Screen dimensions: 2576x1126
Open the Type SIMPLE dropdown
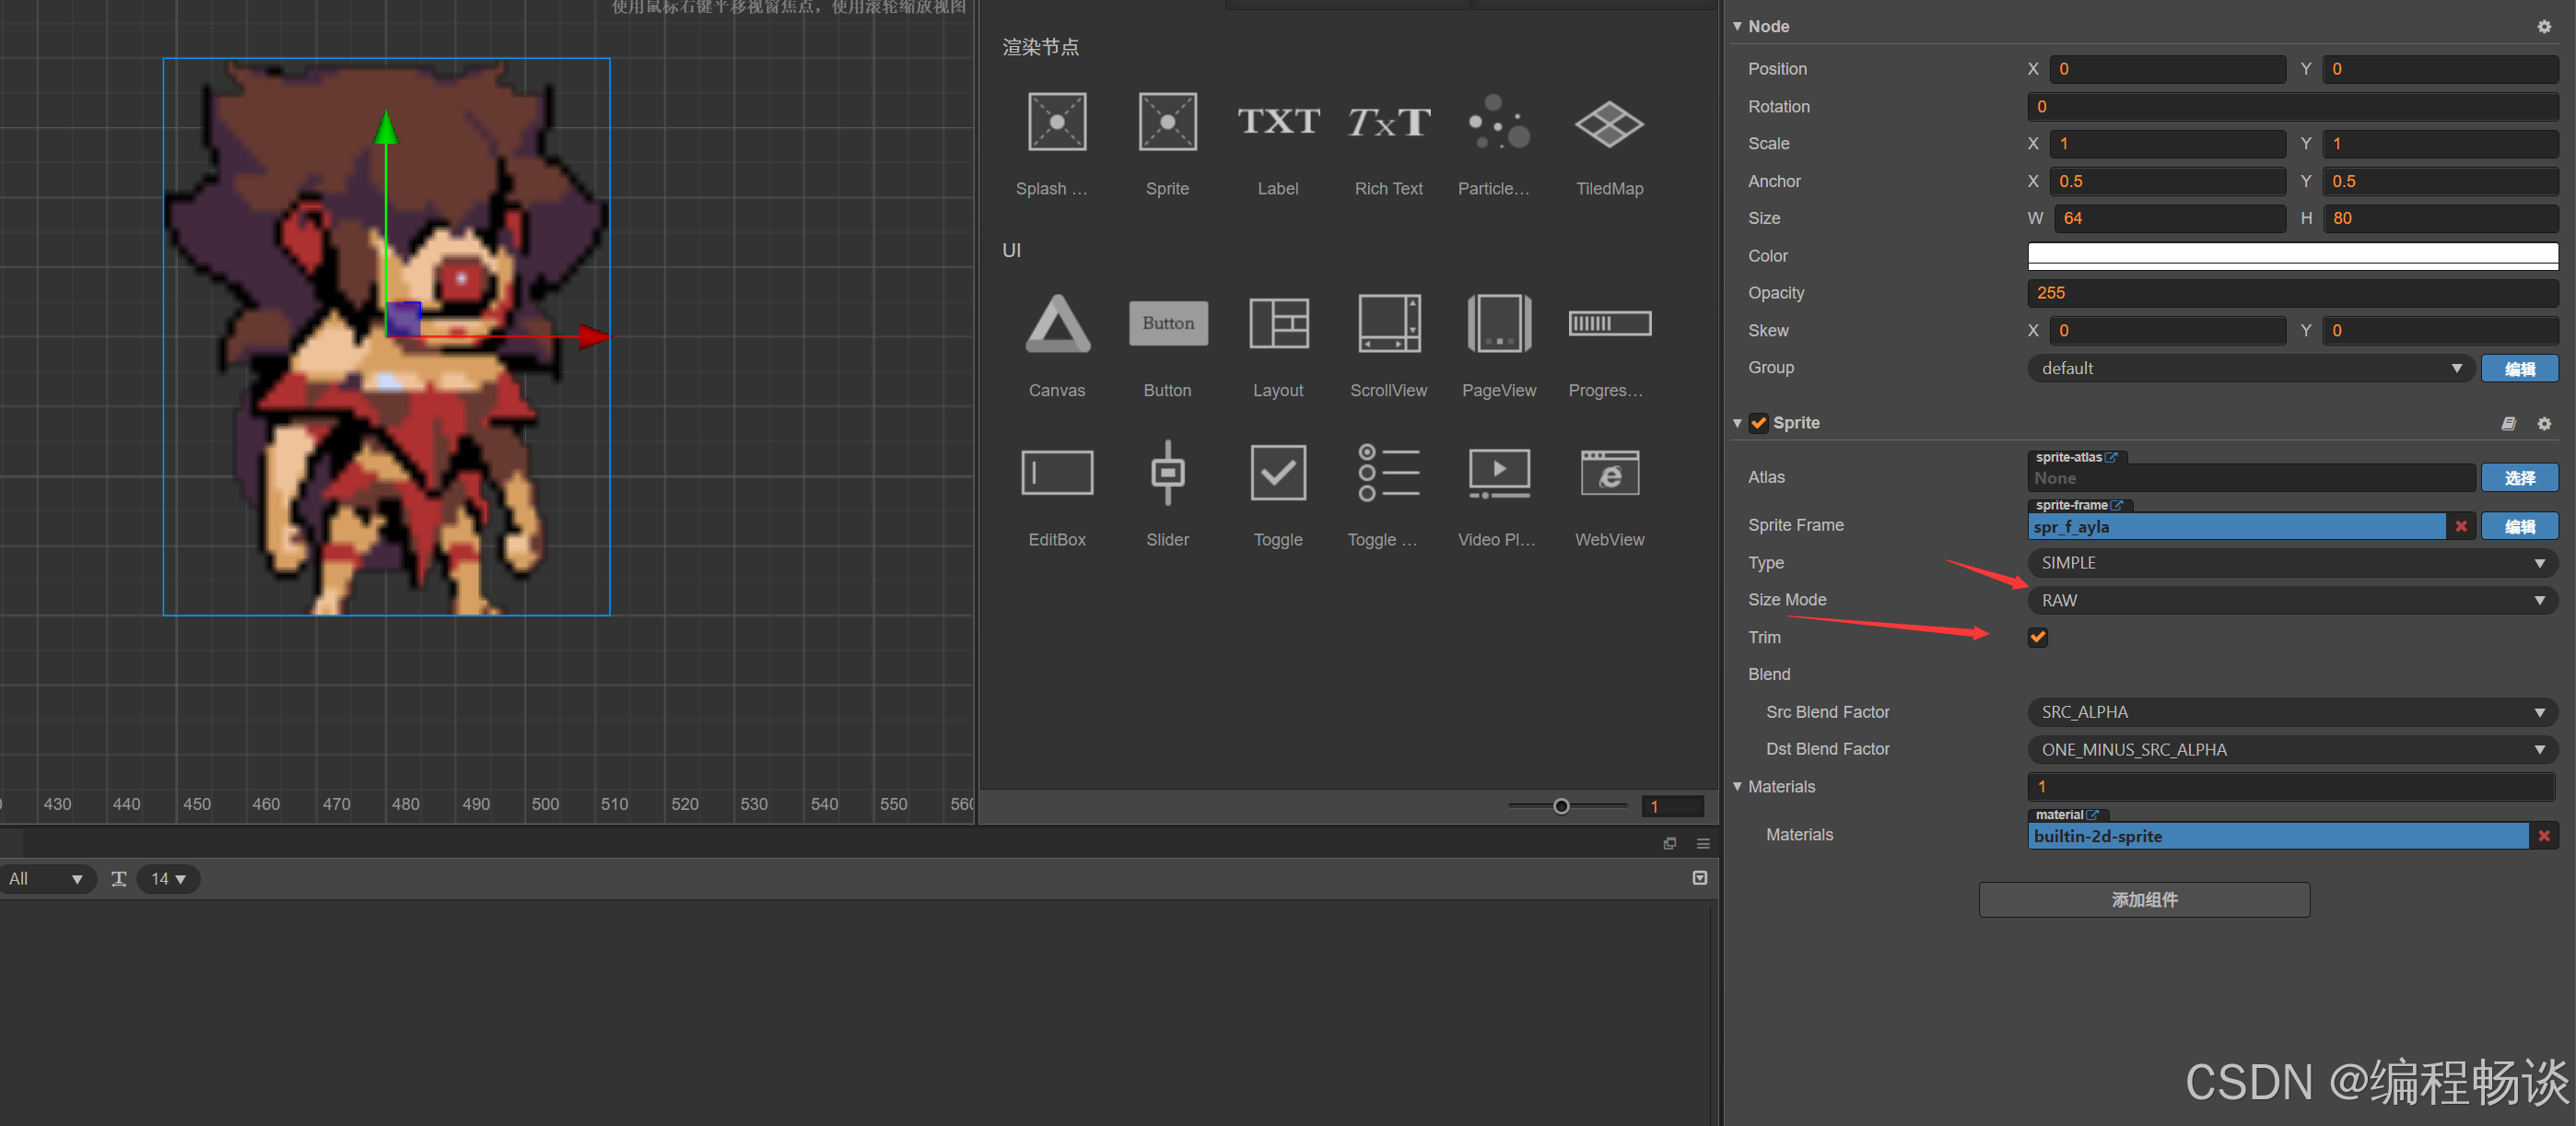(2291, 563)
